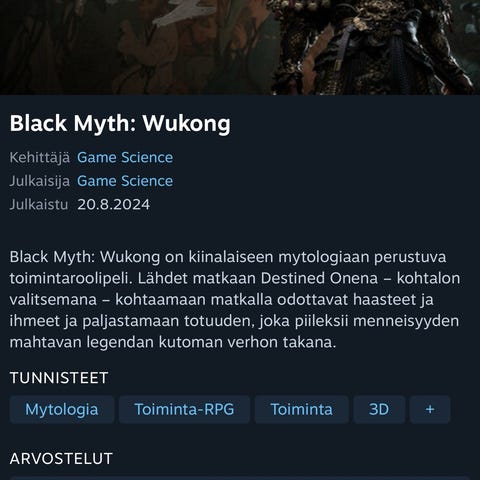This screenshot has width=480, height=480.
Task: Click the Julkaistu label
Action: (x=39, y=204)
